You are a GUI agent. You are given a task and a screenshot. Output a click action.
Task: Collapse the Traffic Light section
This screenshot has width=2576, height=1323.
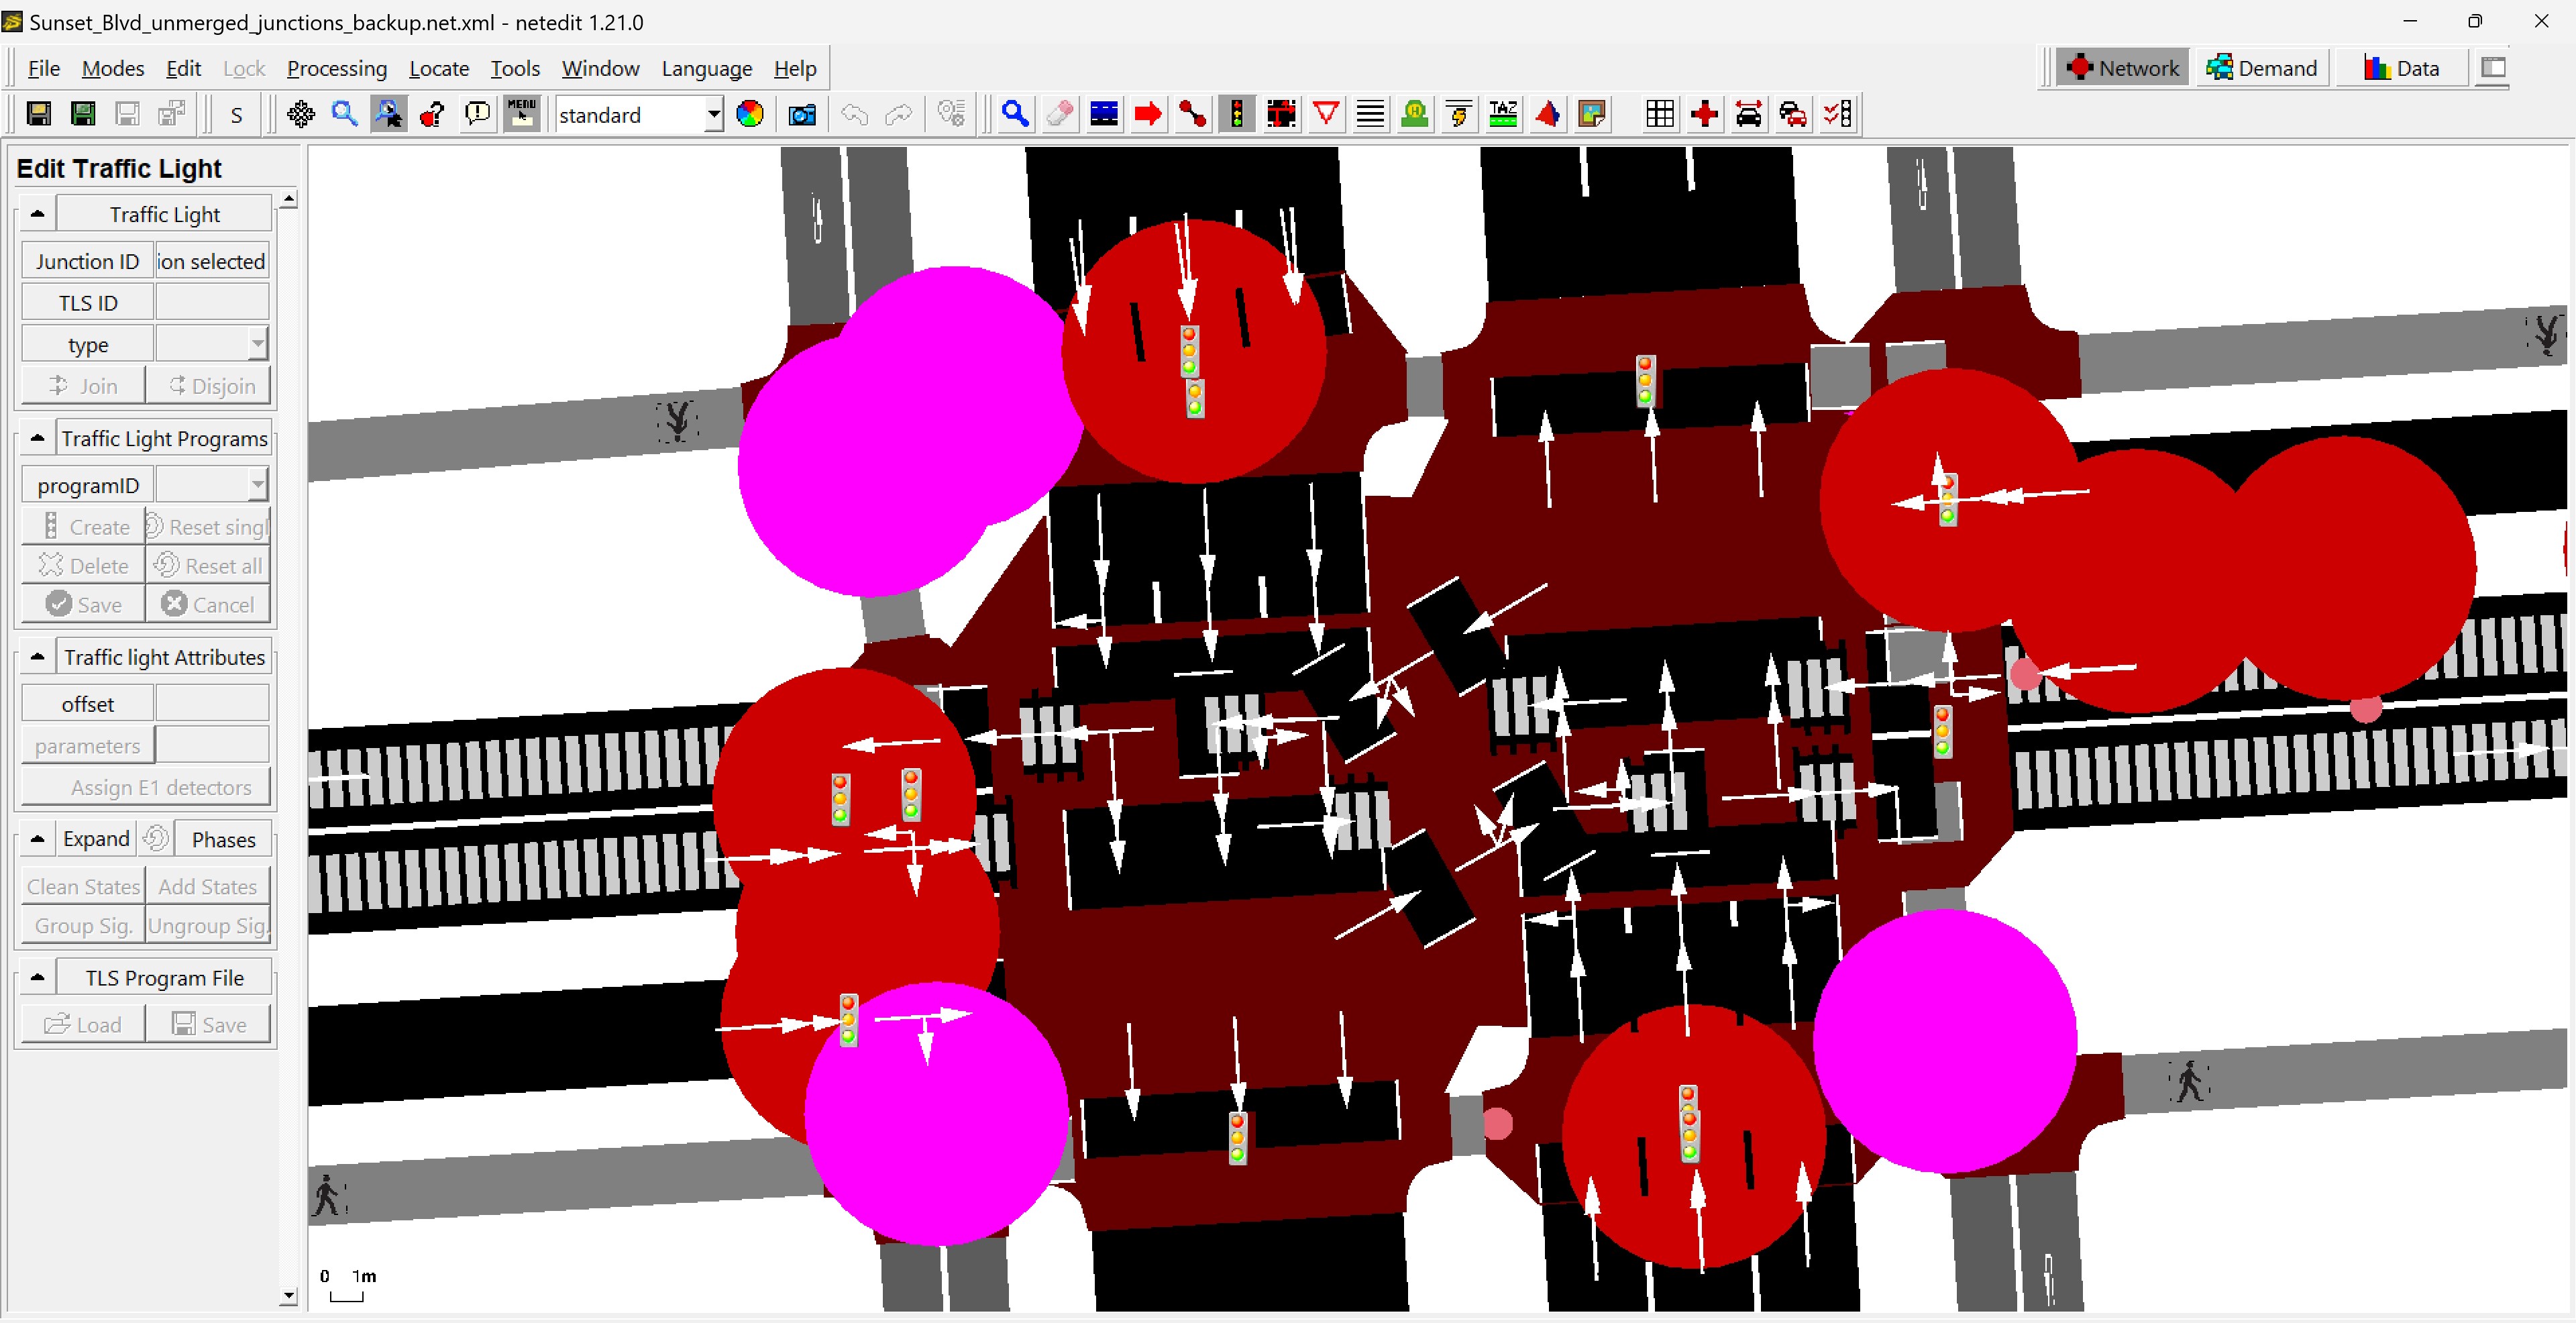(x=38, y=214)
